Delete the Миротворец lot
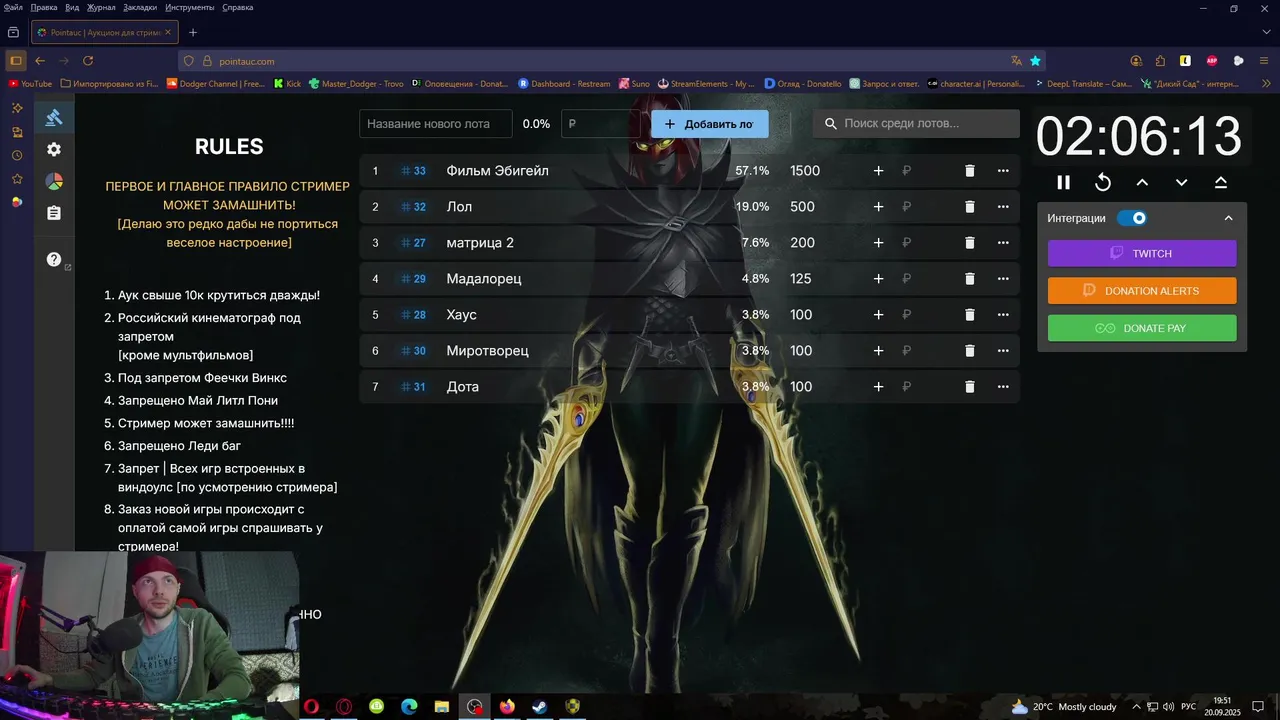This screenshot has width=1280, height=720. click(x=969, y=351)
